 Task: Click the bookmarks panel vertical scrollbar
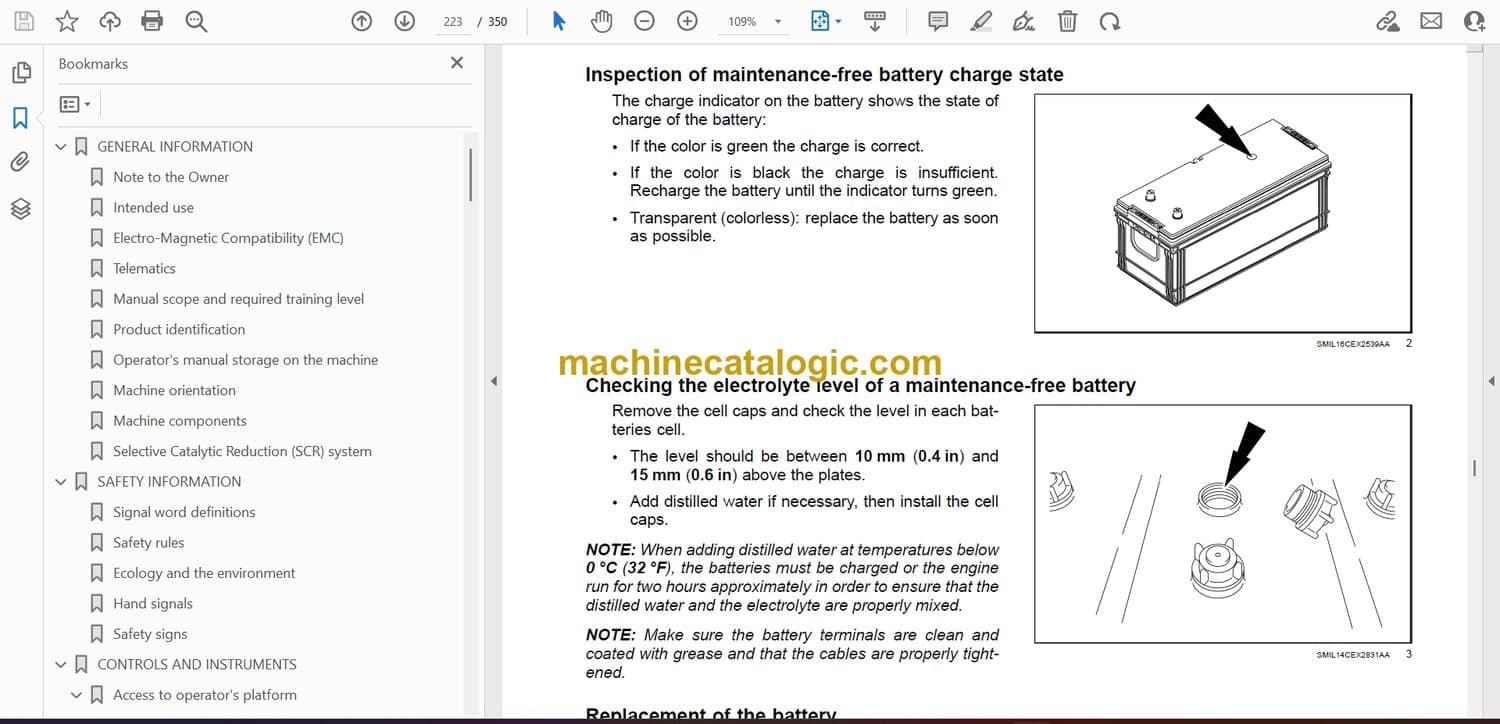click(x=470, y=176)
